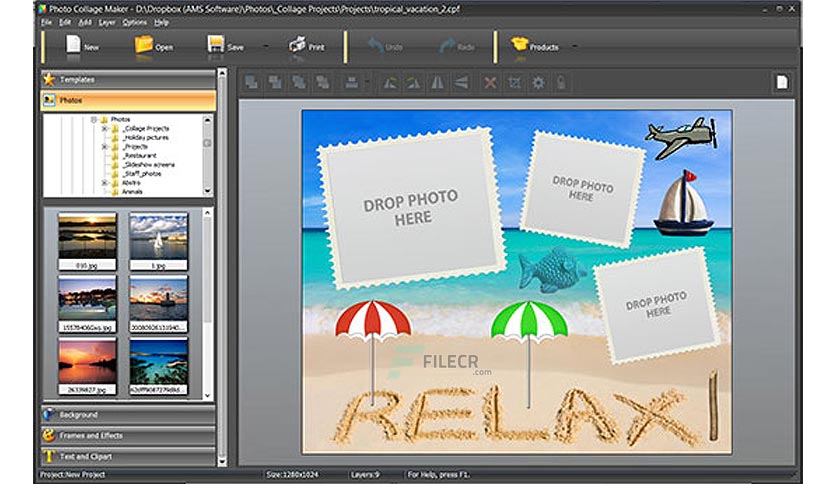Select the blue fish clipart
The height and width of the screenshot is (484, 836).
click(x=551, y=270)
